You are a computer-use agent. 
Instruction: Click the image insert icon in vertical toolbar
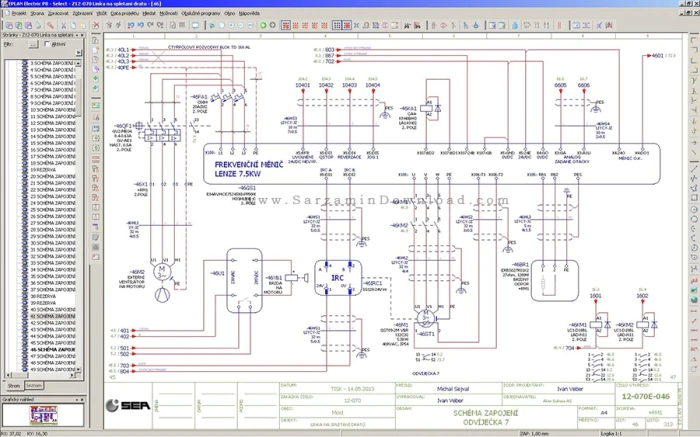pyautogui.click(x=96, y=105)
